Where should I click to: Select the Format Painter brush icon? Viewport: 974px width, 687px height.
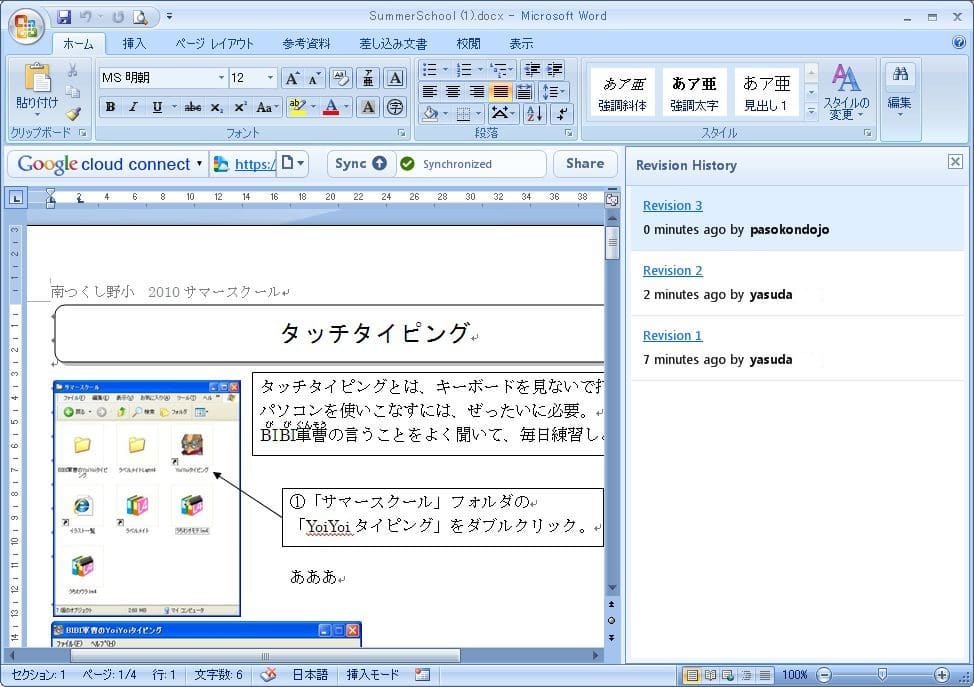[x=73, y=114]
